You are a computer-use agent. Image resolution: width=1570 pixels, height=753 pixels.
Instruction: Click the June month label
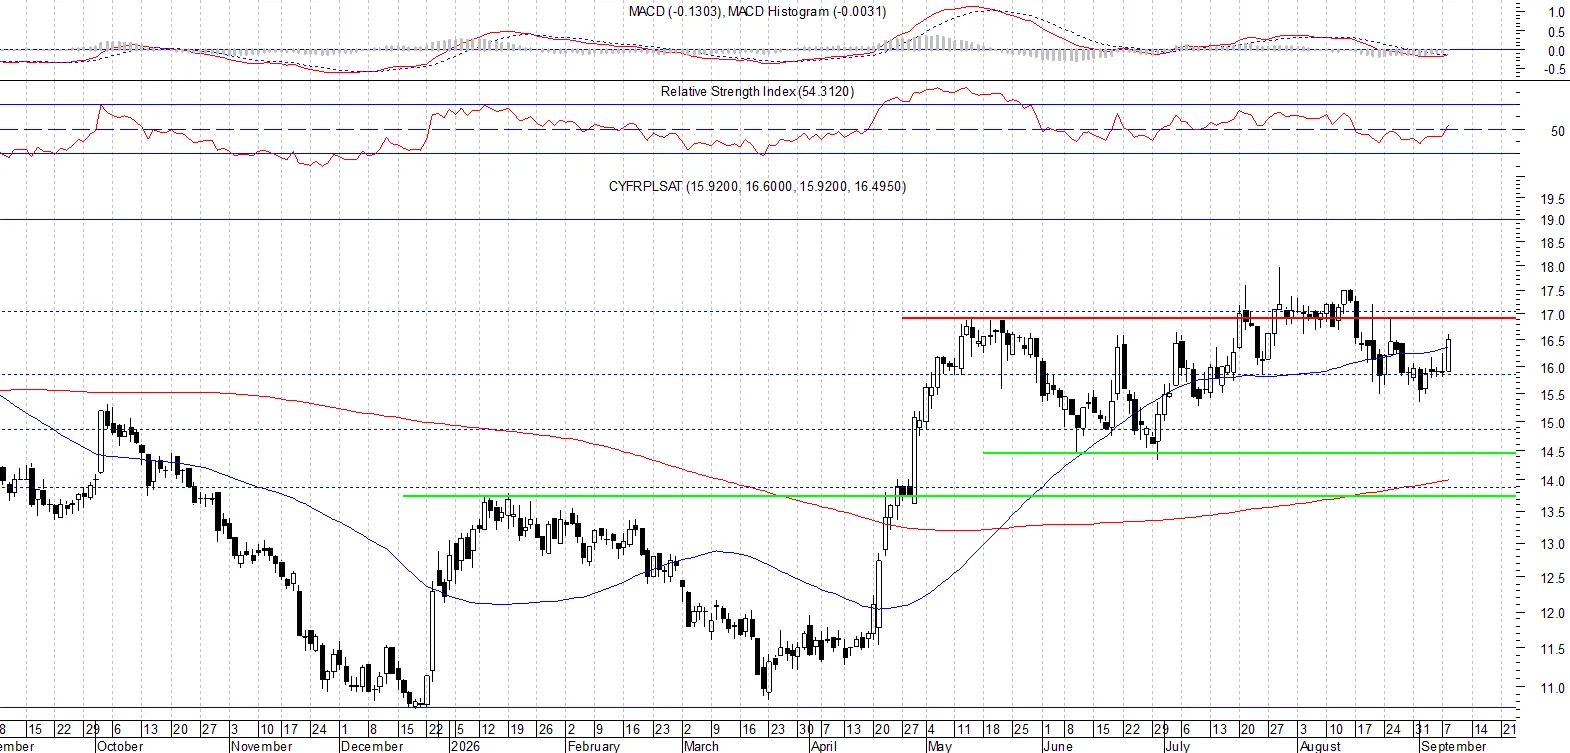[x=1057, y=746]
